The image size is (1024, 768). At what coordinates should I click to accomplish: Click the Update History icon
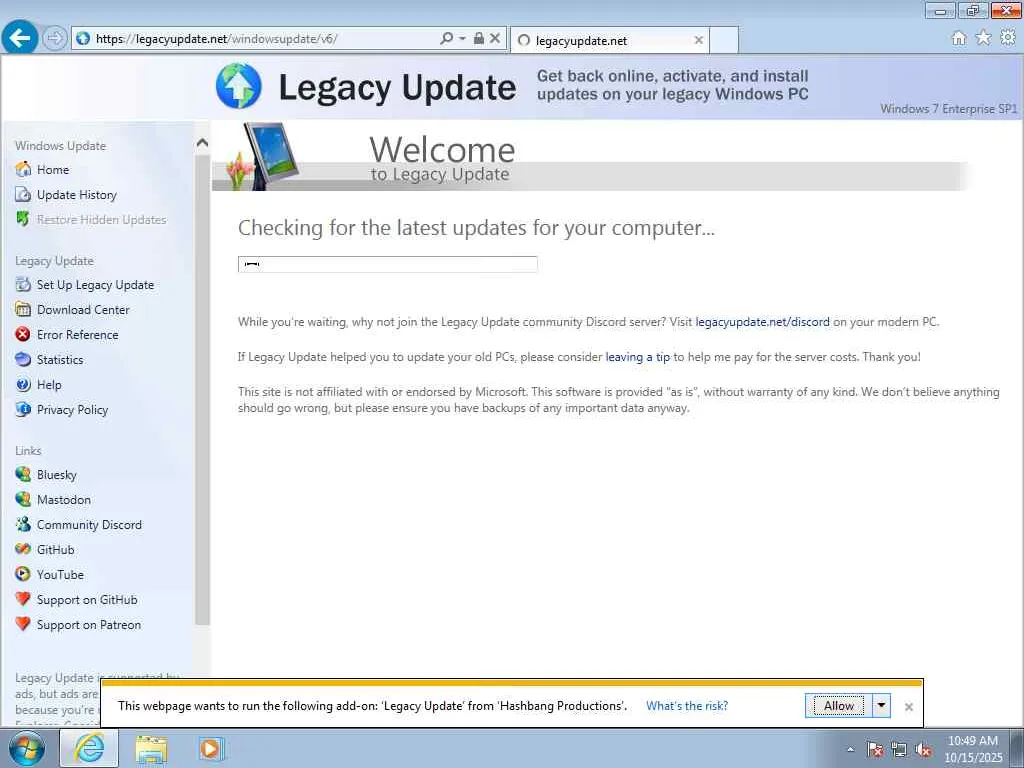pyautogui.click(x=23, y=195)
